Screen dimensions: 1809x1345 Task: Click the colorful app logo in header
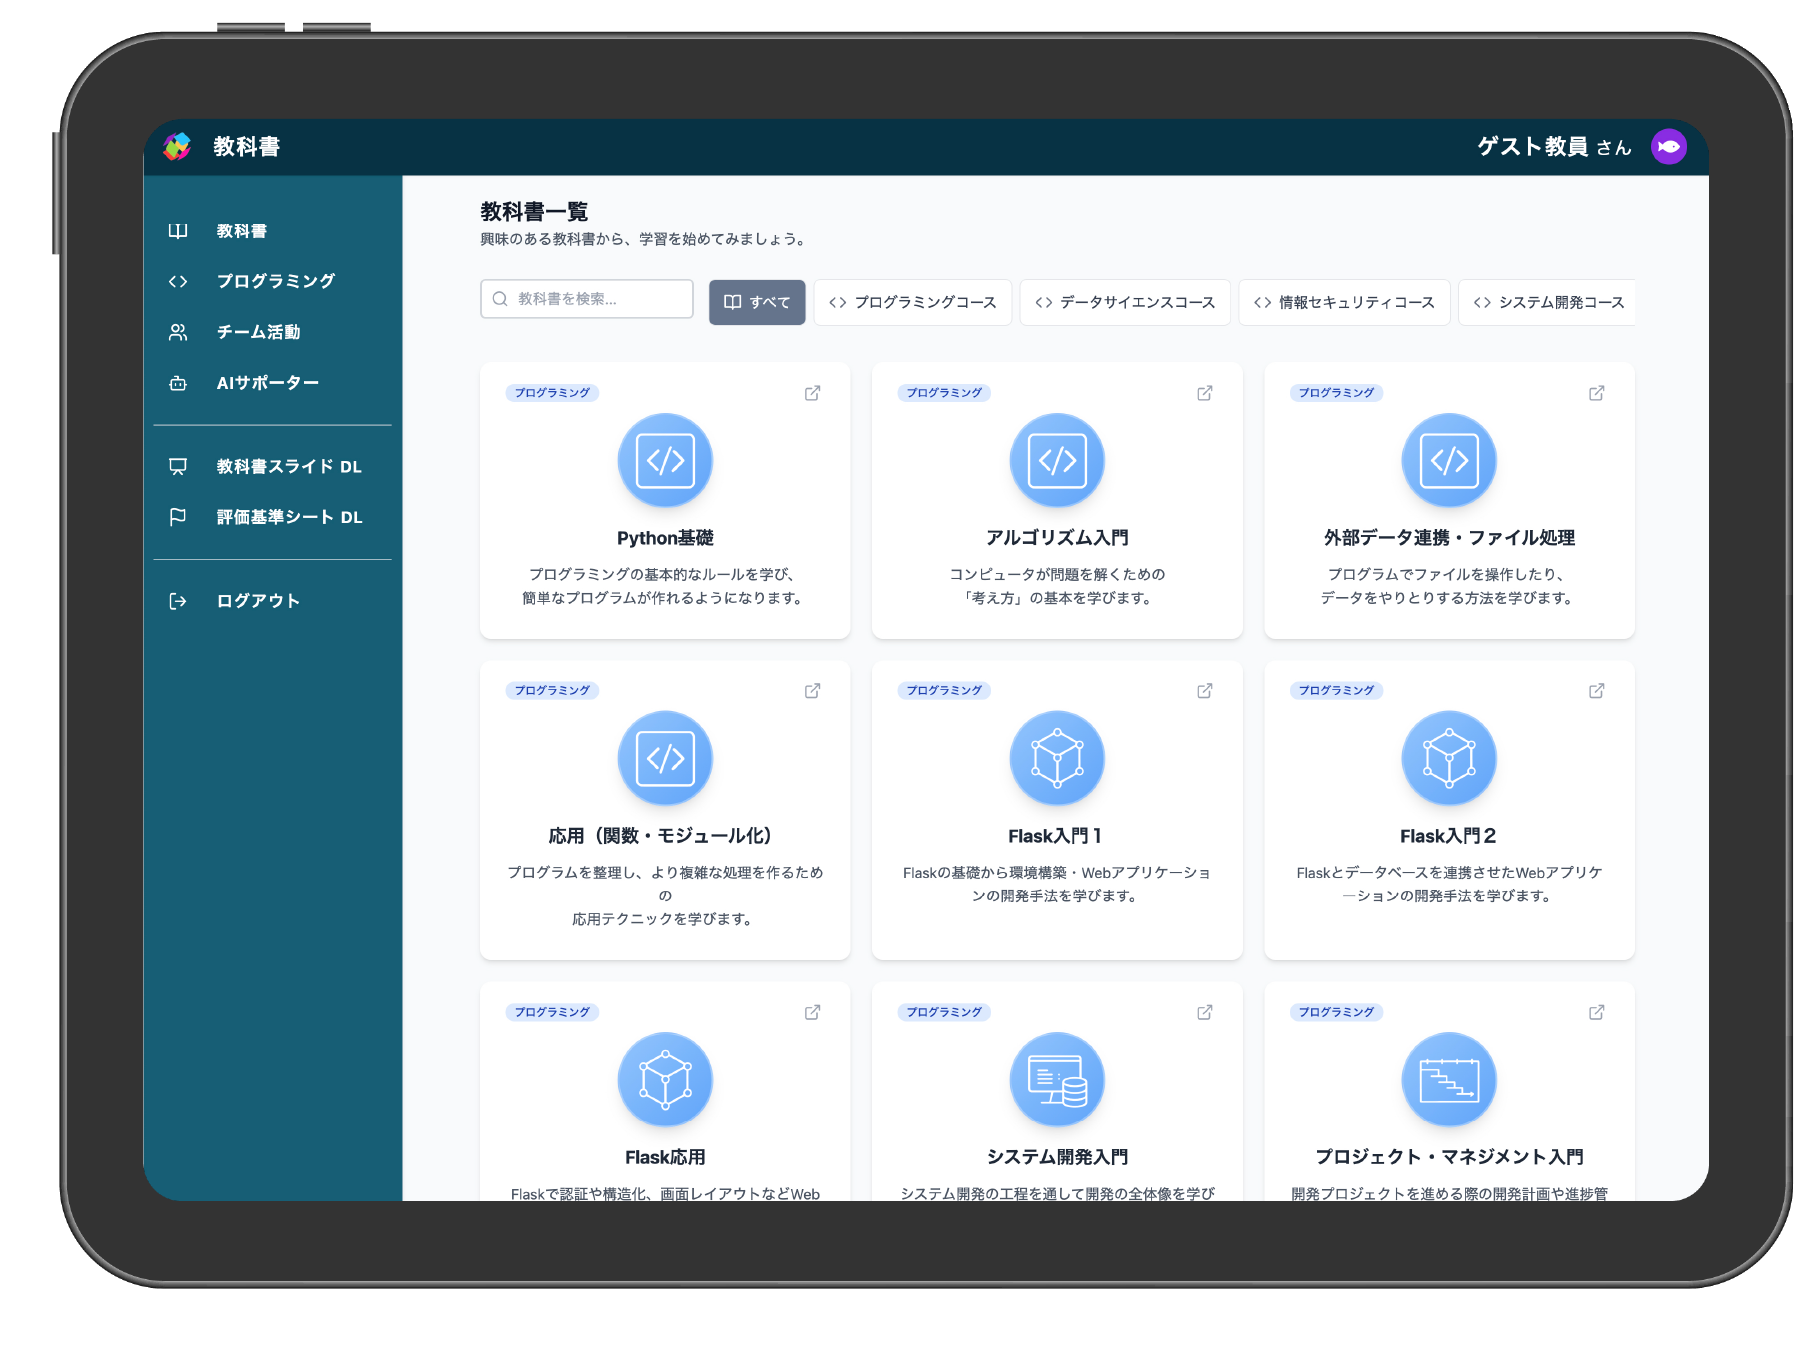[177, 147]
